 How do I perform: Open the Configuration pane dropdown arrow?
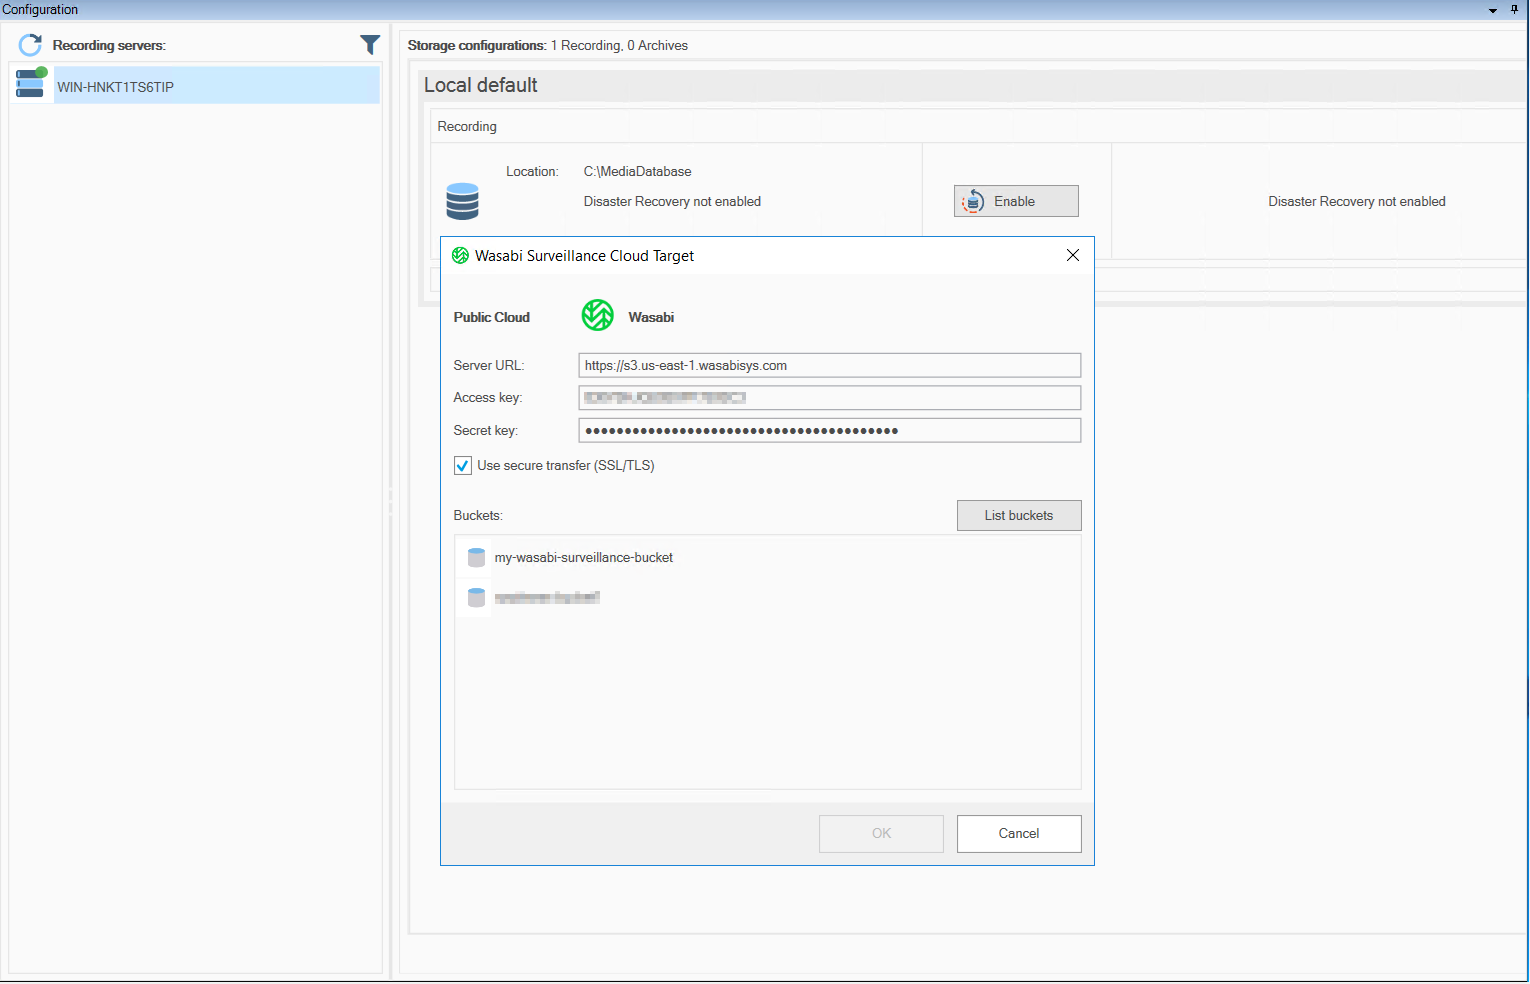pyautogui.click(x=1493, y=10)
